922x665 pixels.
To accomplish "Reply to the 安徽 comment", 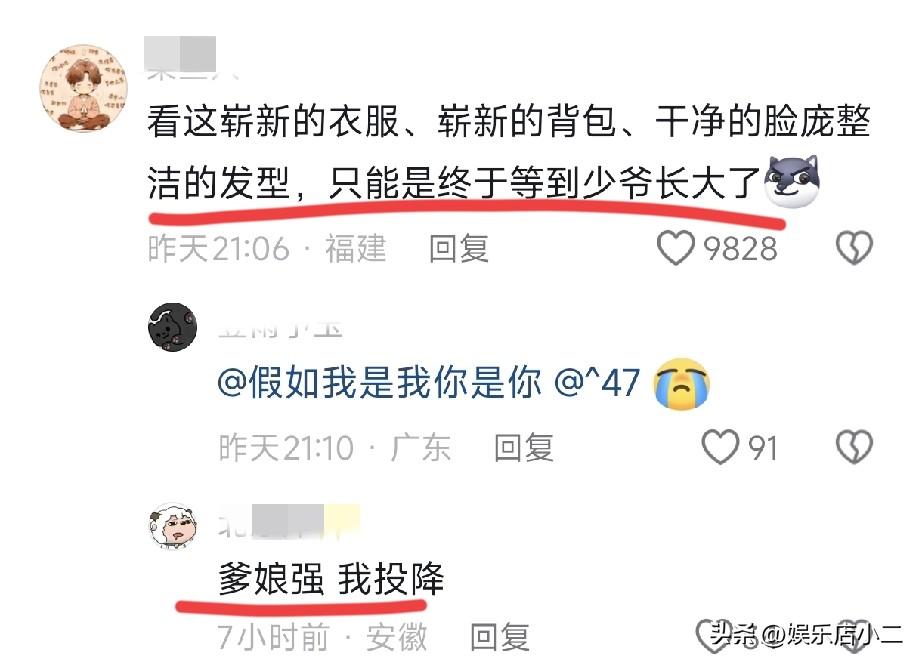I will coord(500,637).
